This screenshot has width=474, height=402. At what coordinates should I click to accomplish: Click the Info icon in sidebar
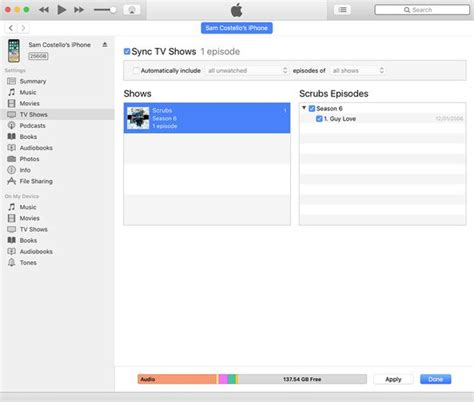pyautogui.click(x=12, y=170)
